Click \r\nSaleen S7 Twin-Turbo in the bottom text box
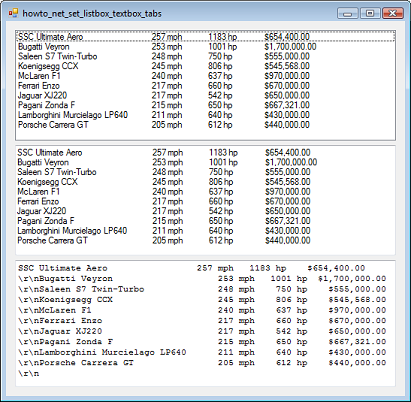Screen dimensions: 411x402 pos(81,289)
